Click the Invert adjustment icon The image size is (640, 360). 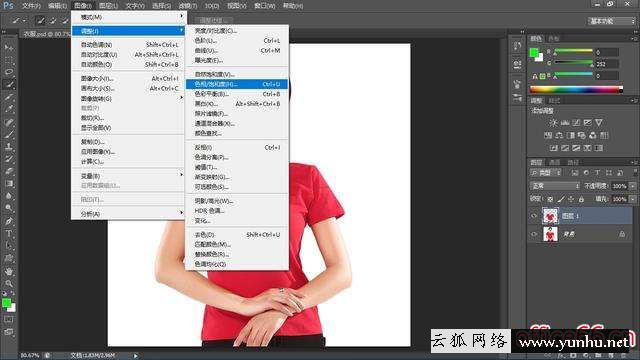553,148
